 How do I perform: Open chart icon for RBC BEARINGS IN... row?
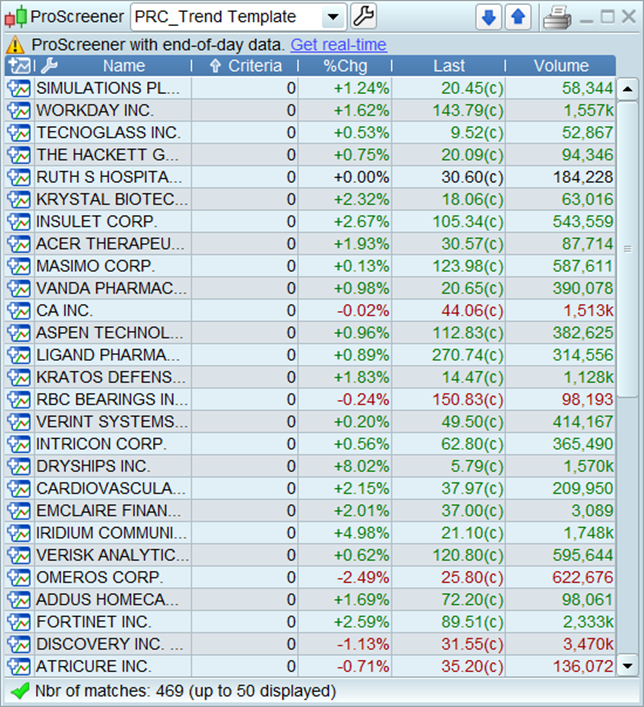(19, 399)
